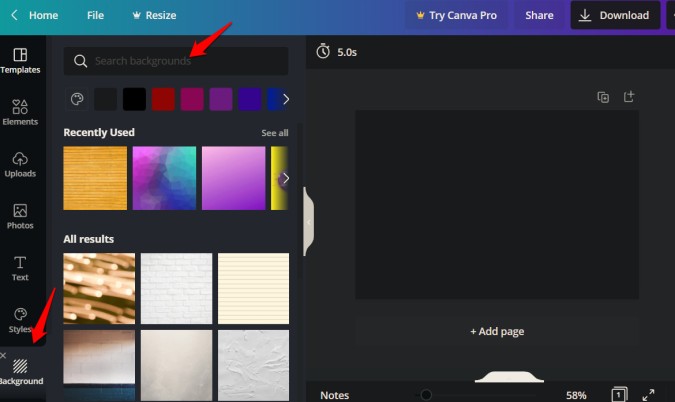Enter fullscreen presentation mode
Screen dimensions: 675x402
pos(648,394)
